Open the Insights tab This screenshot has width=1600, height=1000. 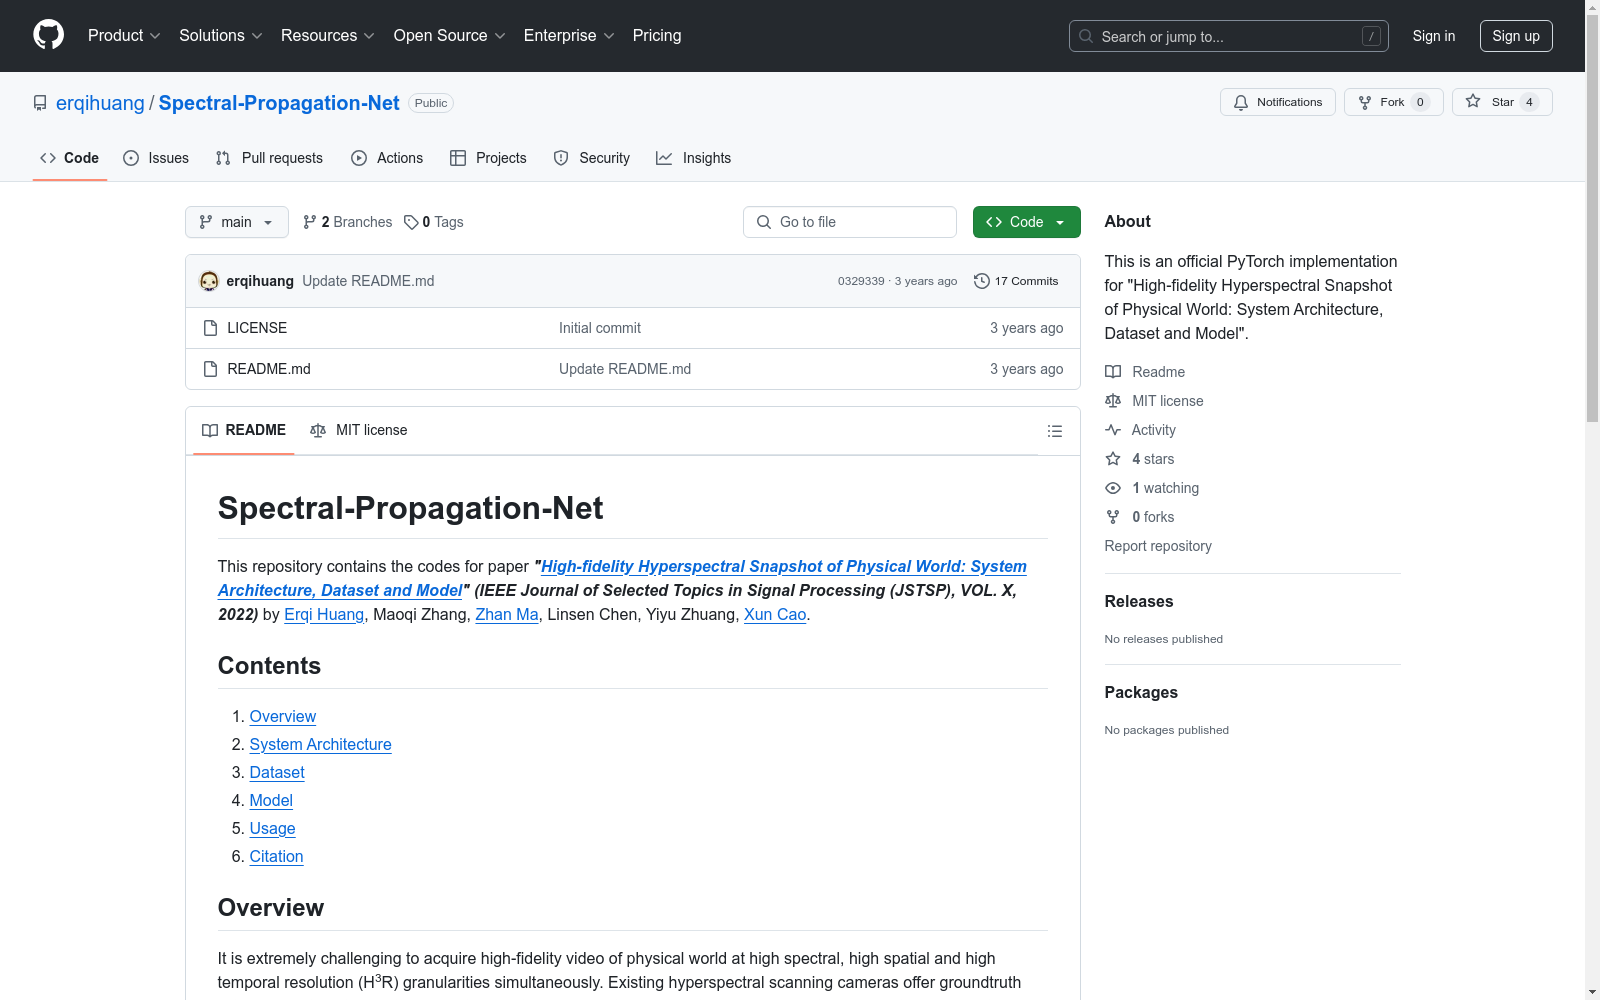coord(694,158)
